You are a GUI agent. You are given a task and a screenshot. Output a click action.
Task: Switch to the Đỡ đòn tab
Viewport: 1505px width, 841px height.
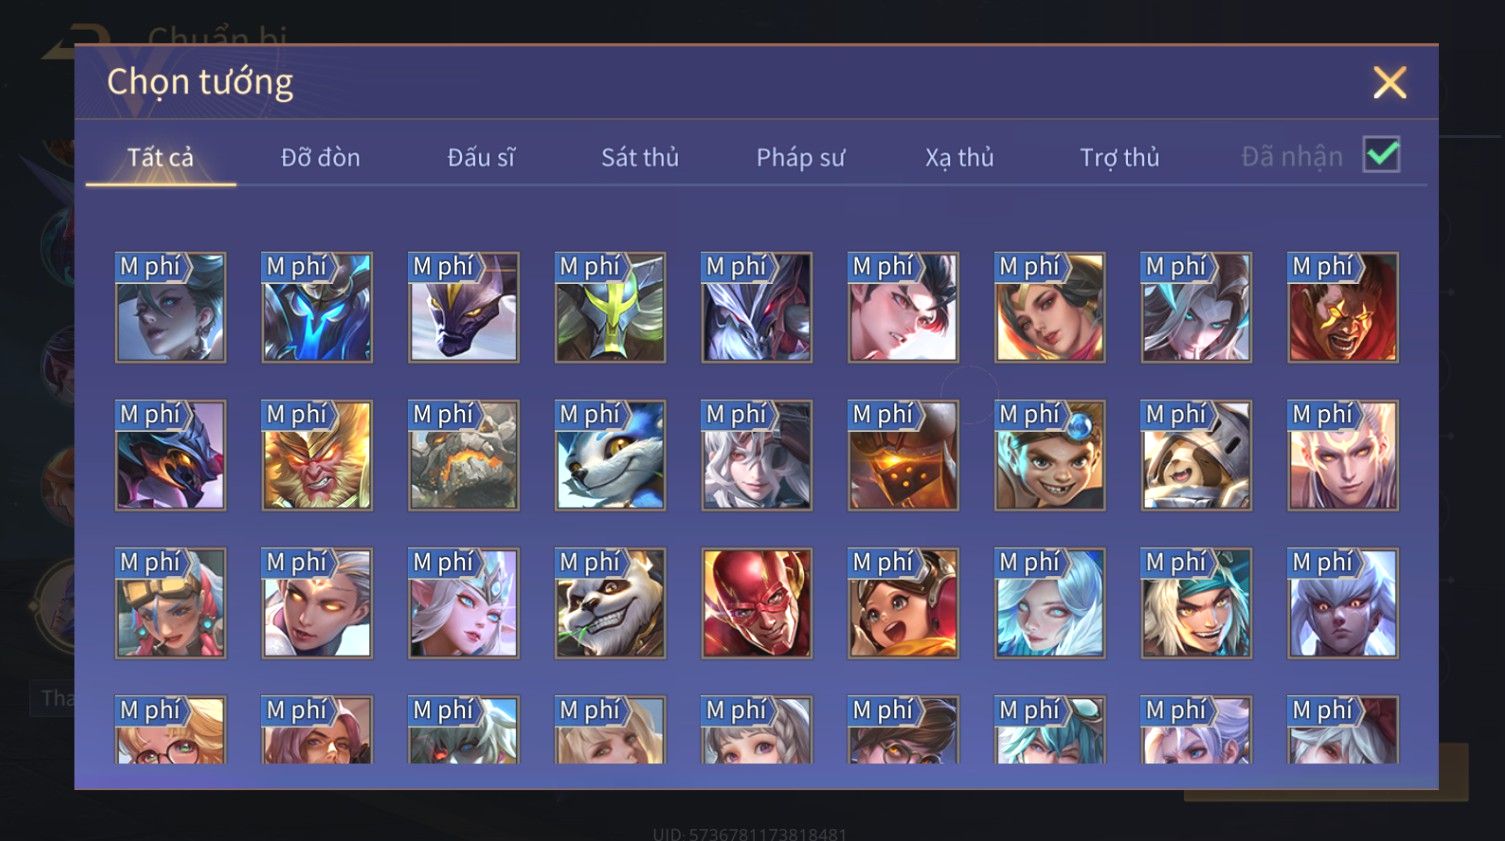click(x=320, y=157)
